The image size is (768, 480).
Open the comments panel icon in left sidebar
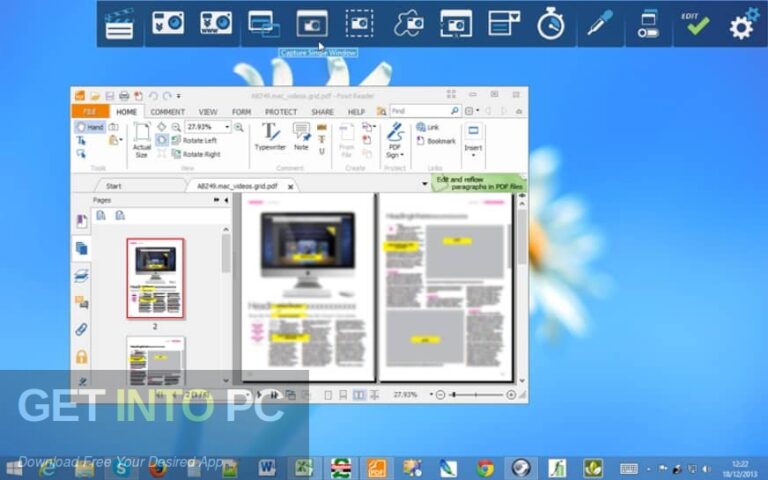pos(81,303)
